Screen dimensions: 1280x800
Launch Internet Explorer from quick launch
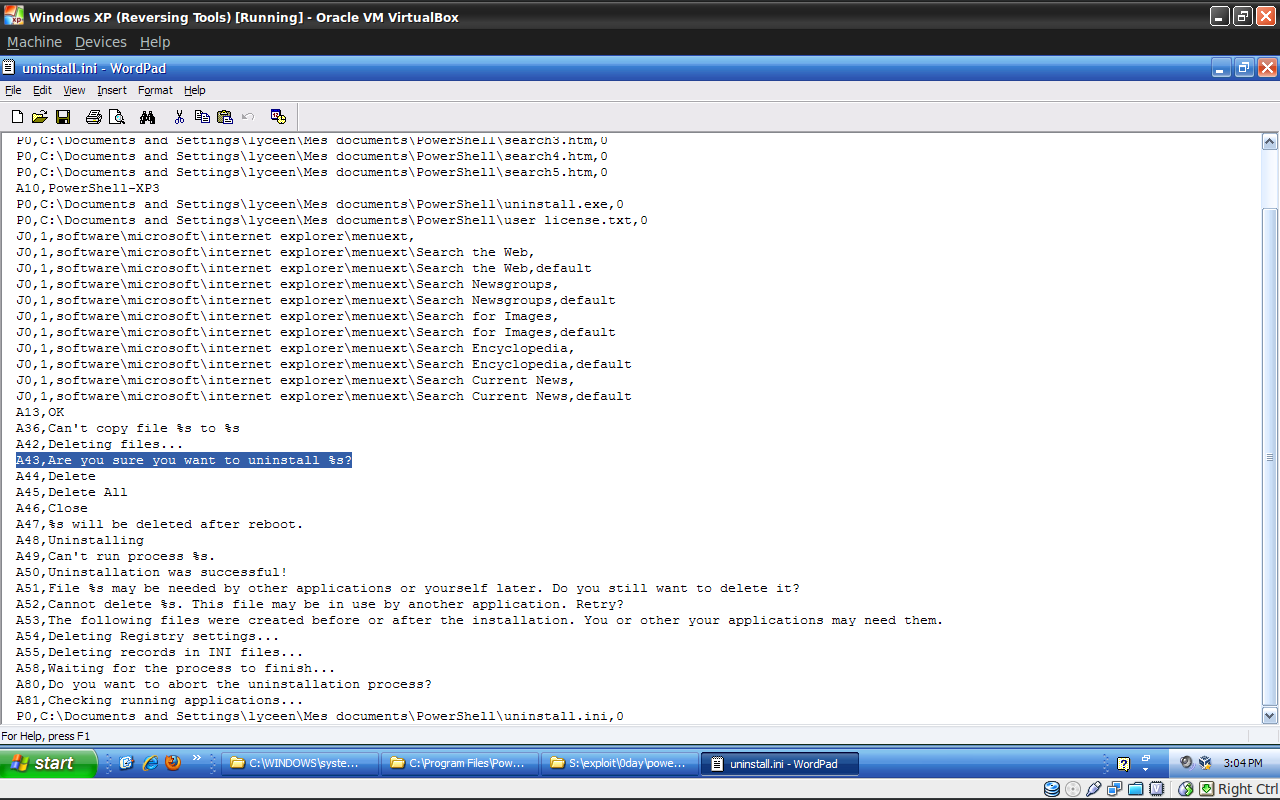point(150,763)
